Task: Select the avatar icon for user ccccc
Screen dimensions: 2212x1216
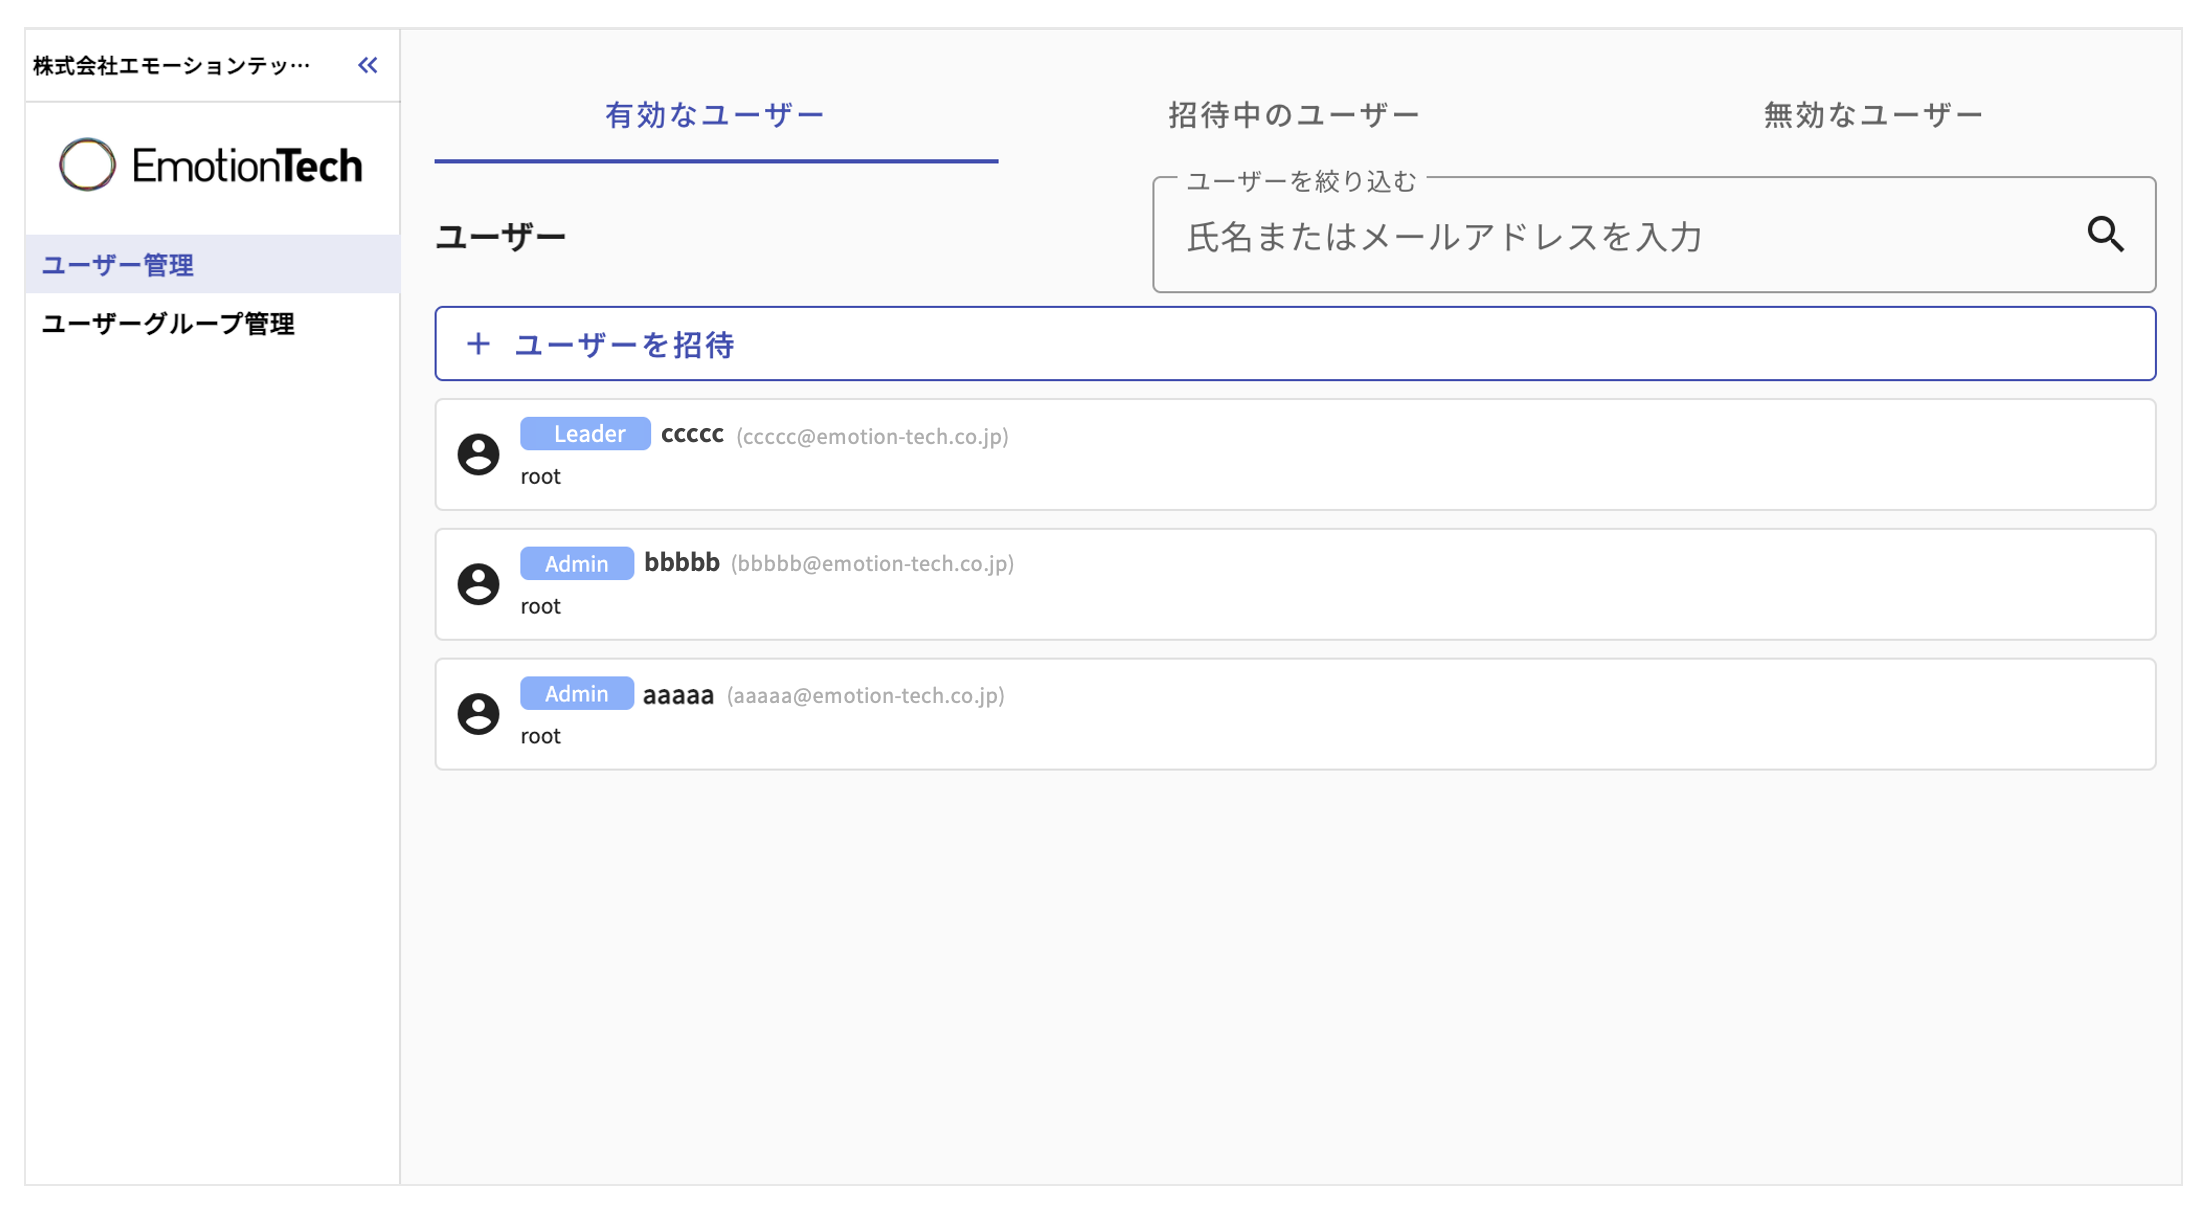Action: tap(478, 454)
